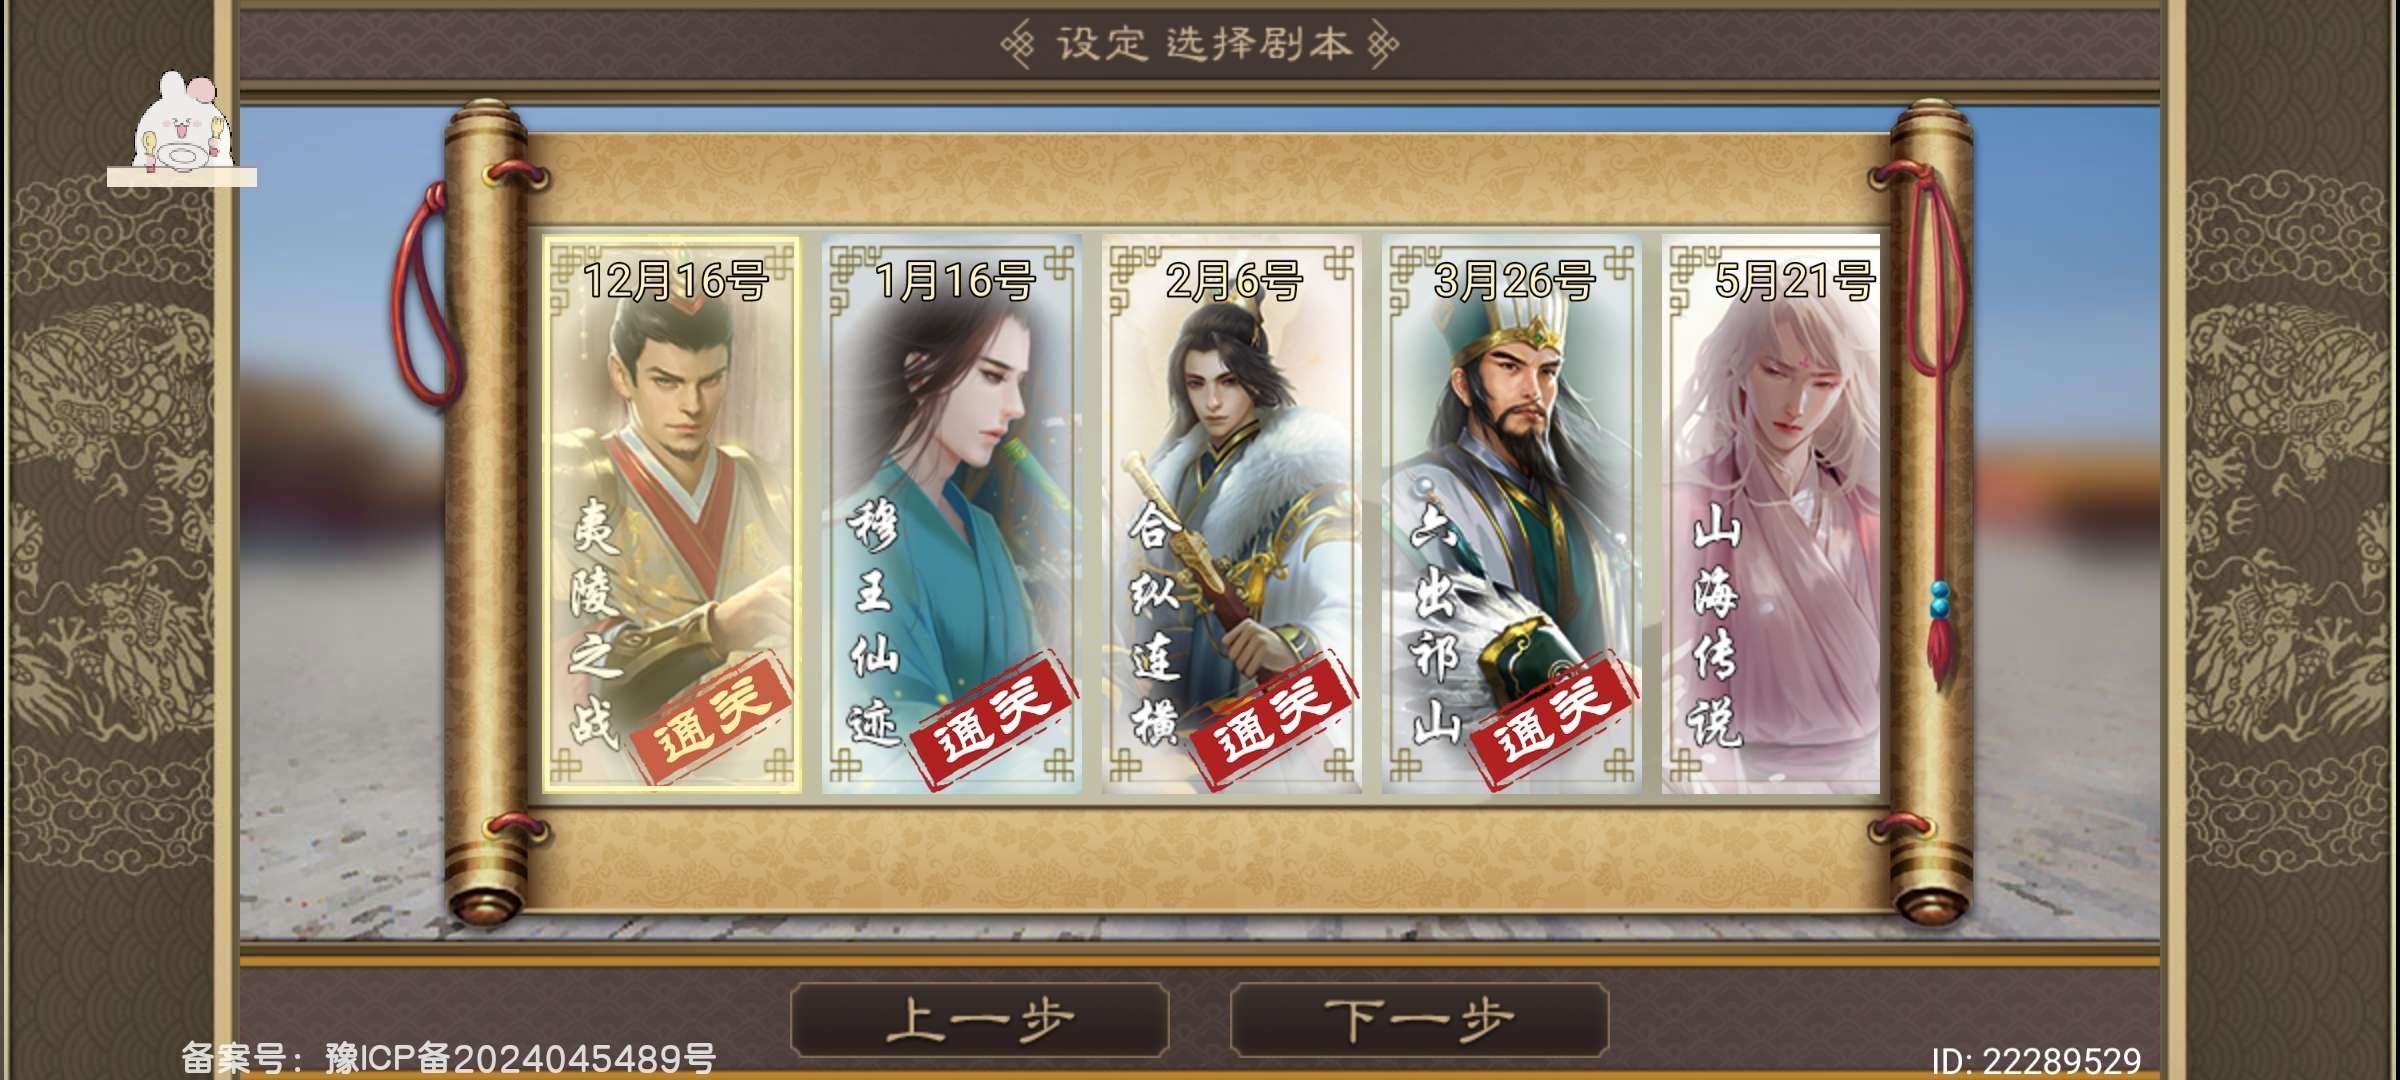Click the 1月16号 date label
Screen dimensions: 2400x1080
pyautogui.click(x=954, y=280)
